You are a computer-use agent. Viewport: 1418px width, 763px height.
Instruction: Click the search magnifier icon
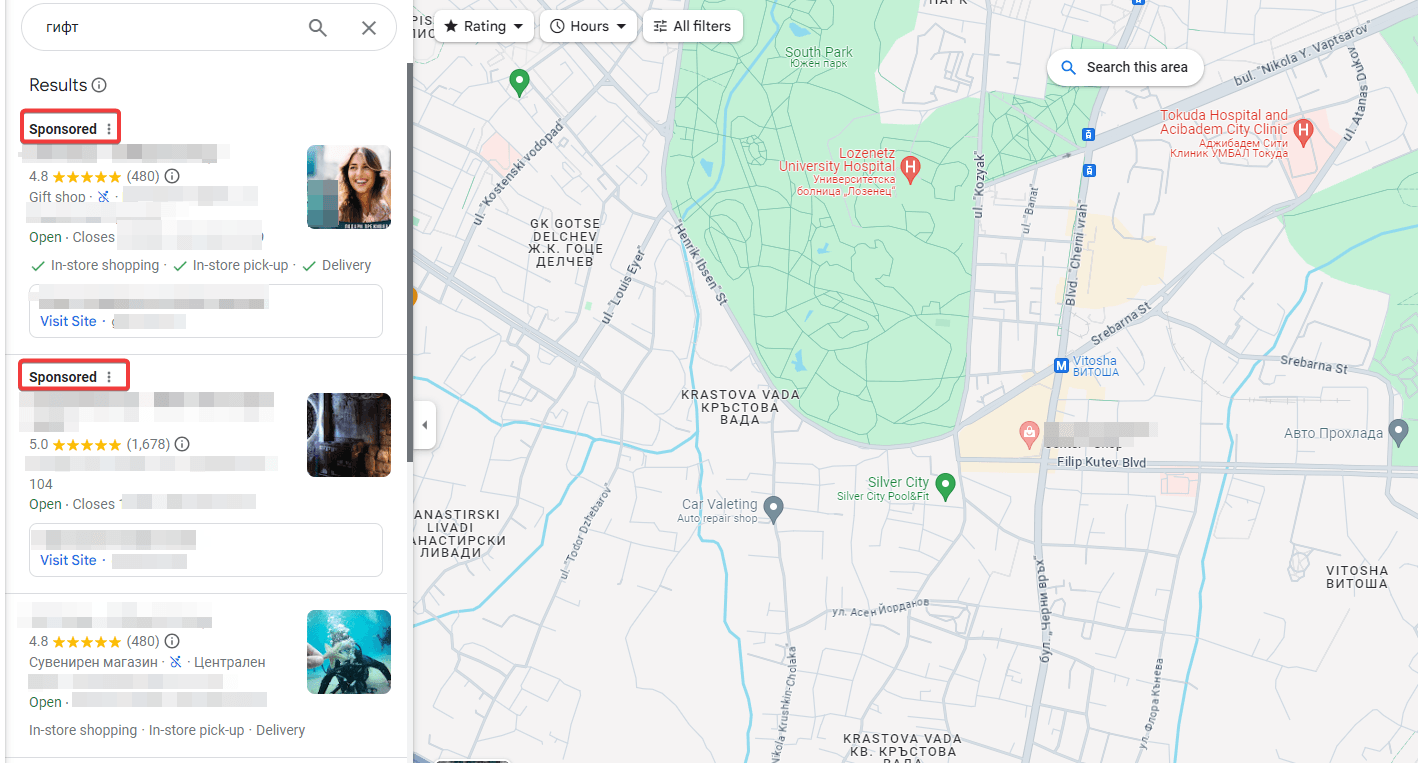click(x=317, y=28)
